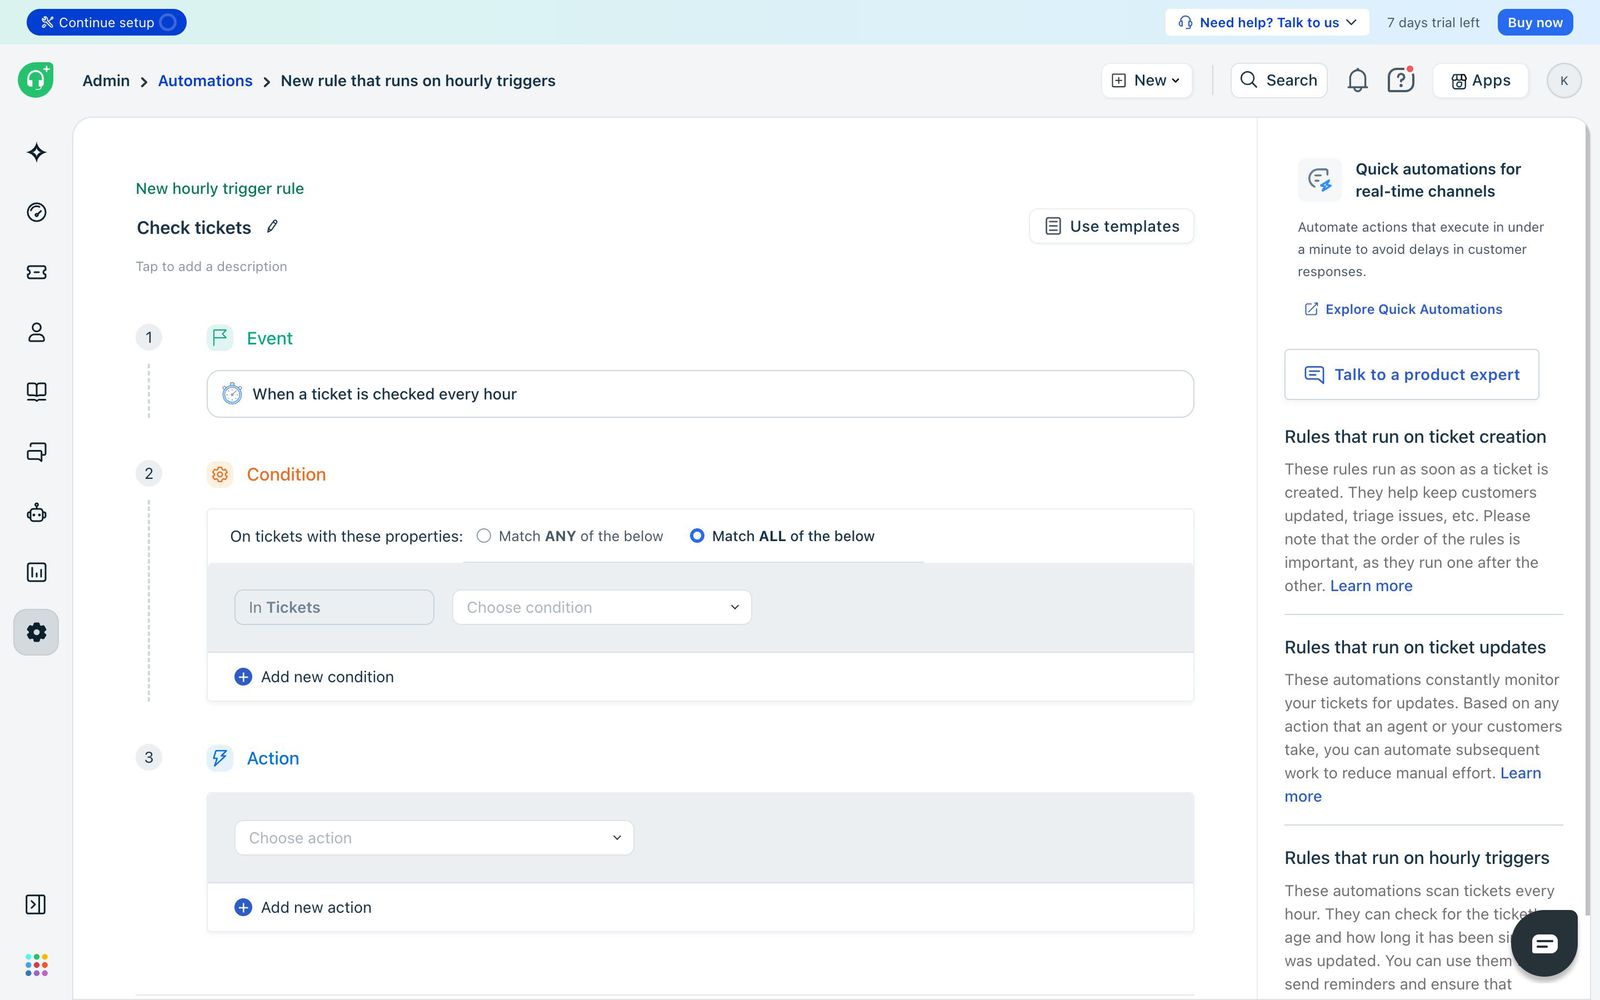Viewport: 1600px width, 1000px height.
Task: Open the Choose condition dropdown
Action: coord(602,607)
